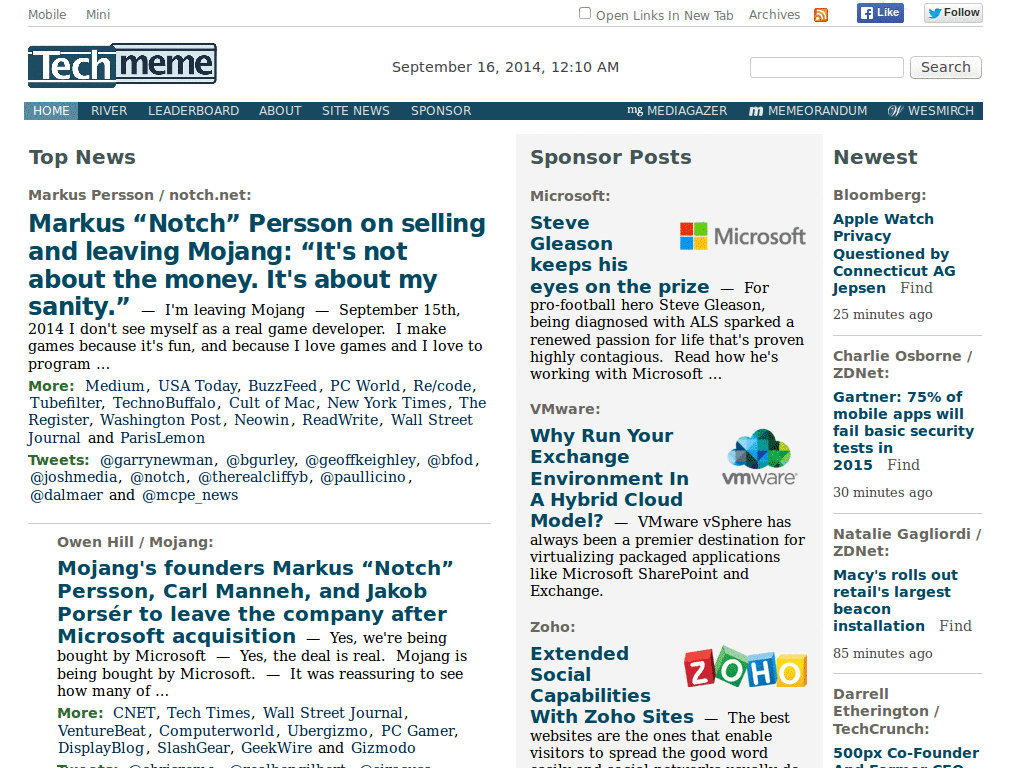Focus the search text field
The width and height of the screenshot is (1024, 768).
pyautogui.click(x=827, y=67)
